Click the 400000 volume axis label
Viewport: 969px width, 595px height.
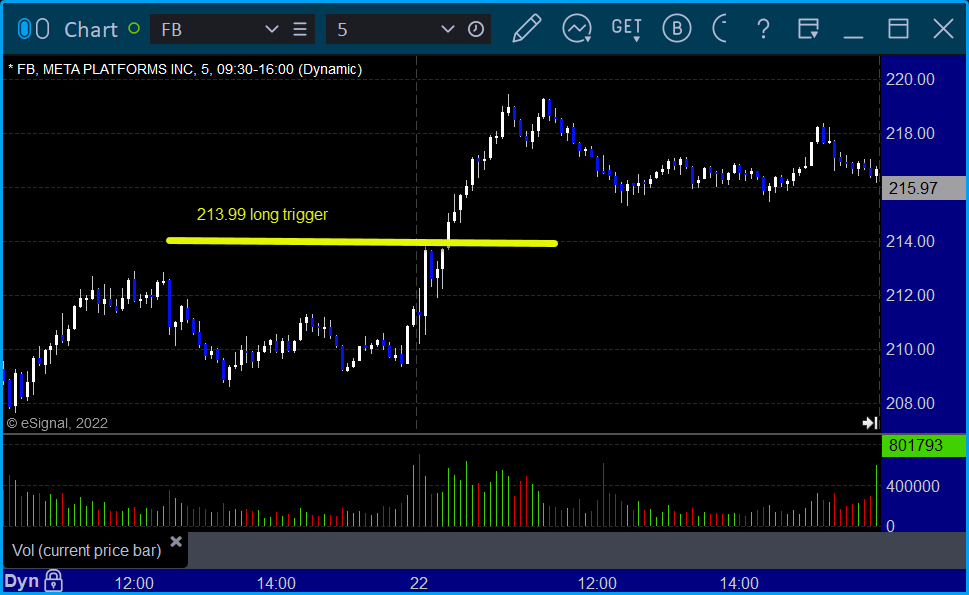click(x=913, y=486)
